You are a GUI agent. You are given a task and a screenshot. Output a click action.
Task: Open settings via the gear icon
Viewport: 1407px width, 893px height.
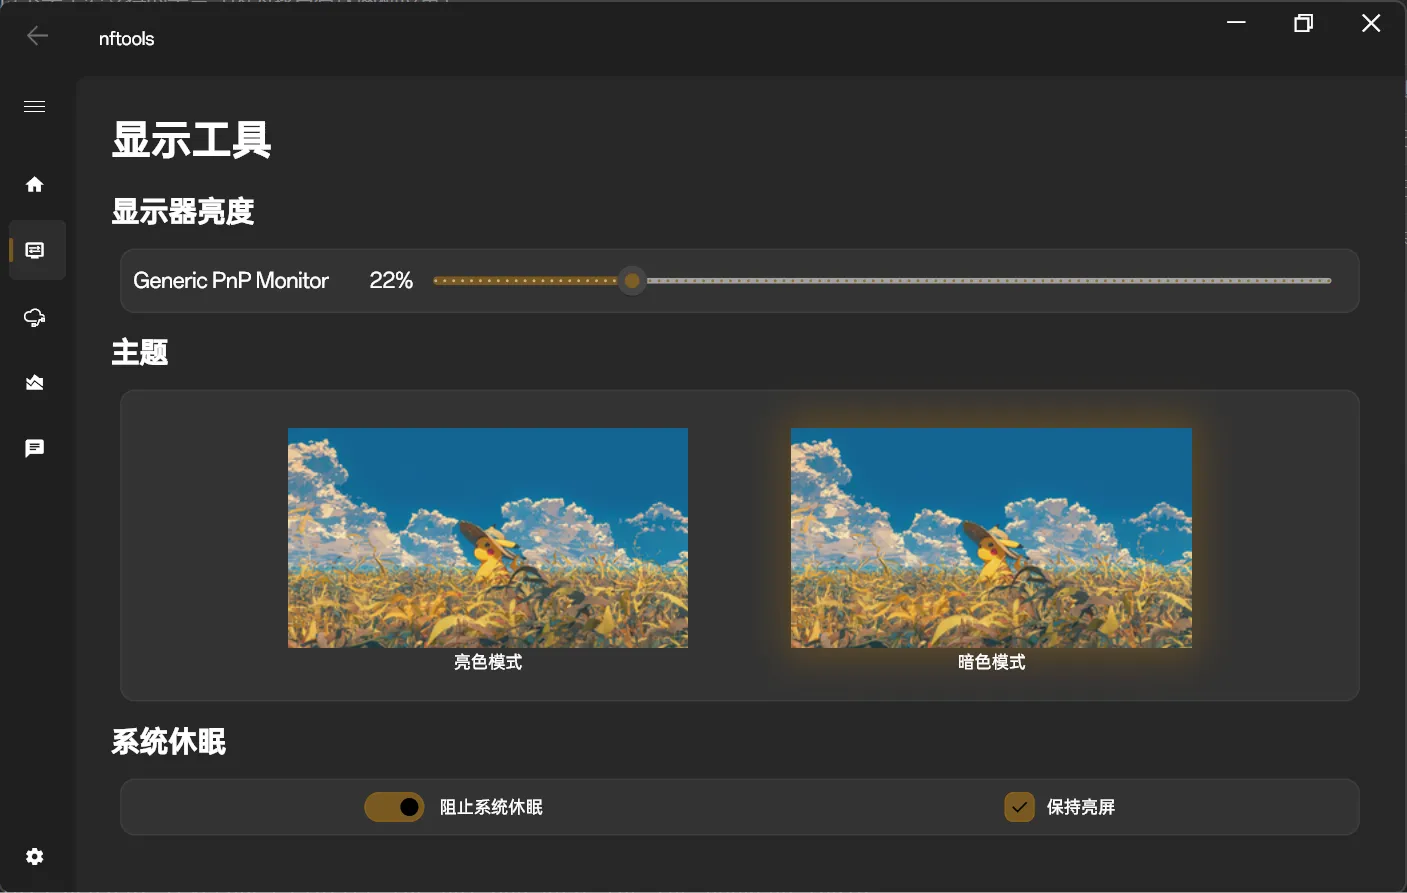click(x=35, y=857)
